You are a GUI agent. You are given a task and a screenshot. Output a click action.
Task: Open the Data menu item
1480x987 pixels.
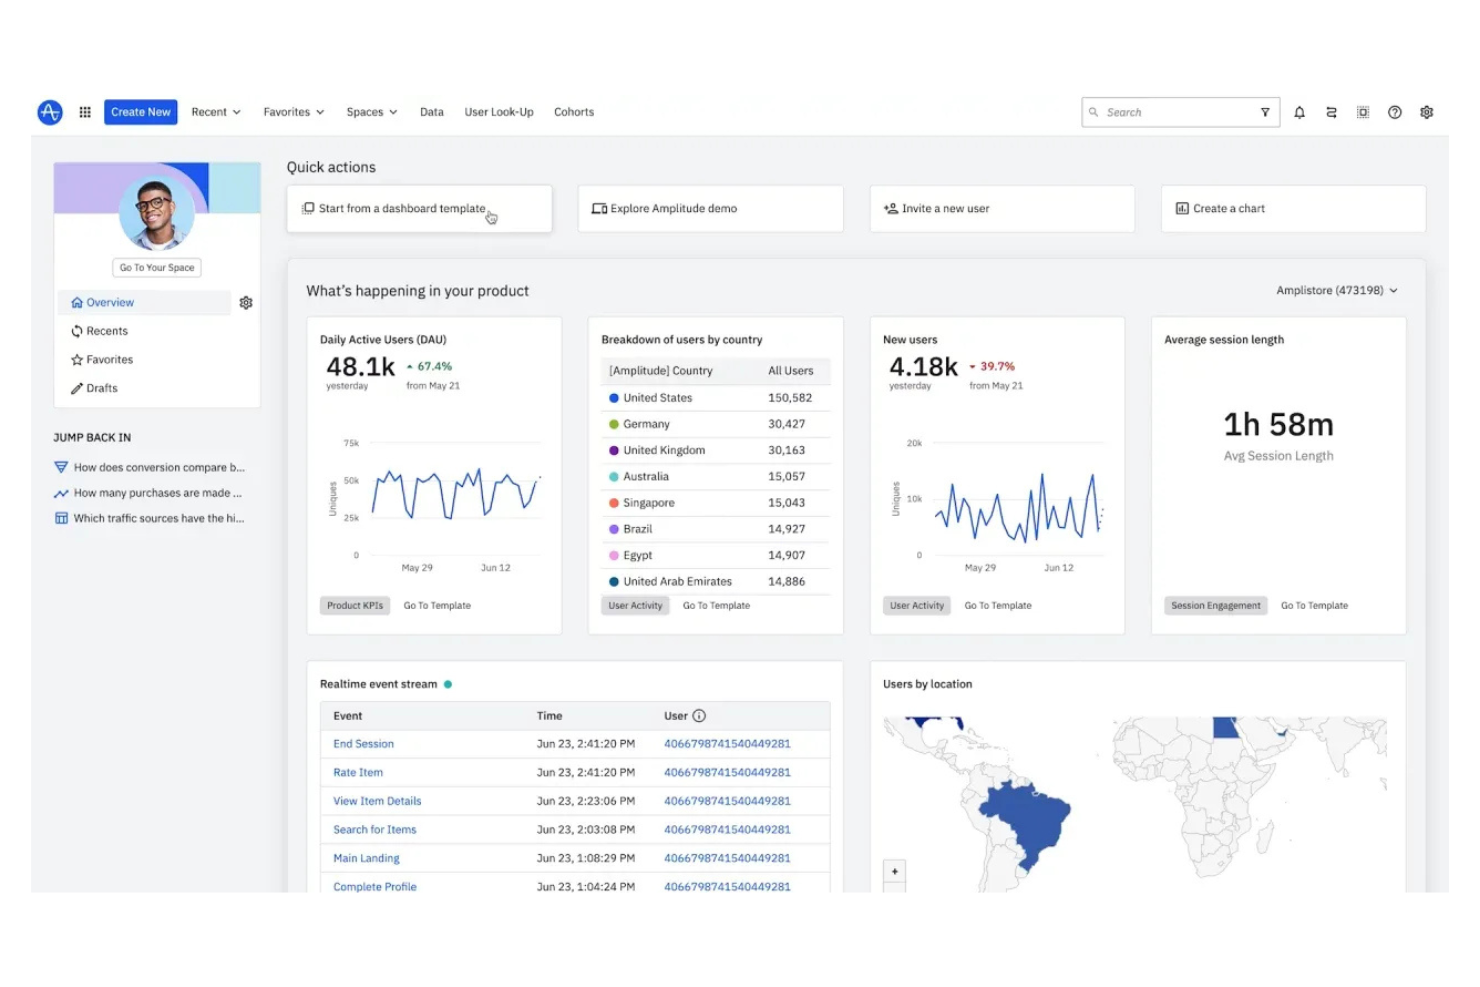pyautogui.click(x=431, y=112)
